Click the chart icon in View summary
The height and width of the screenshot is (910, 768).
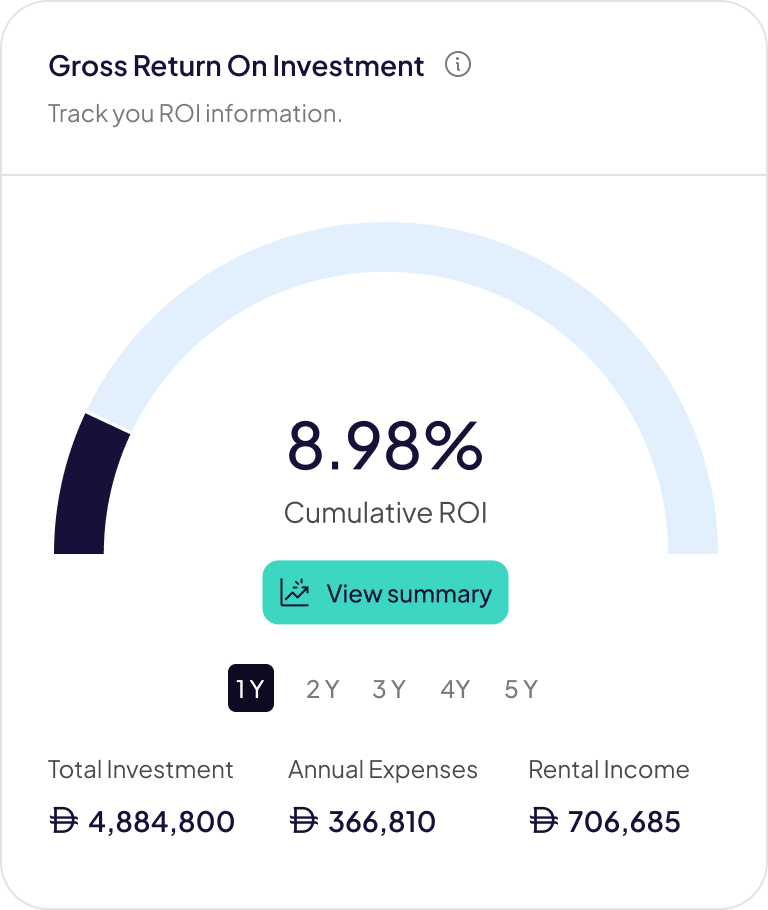pyautogui.click(x=295, y=593)
